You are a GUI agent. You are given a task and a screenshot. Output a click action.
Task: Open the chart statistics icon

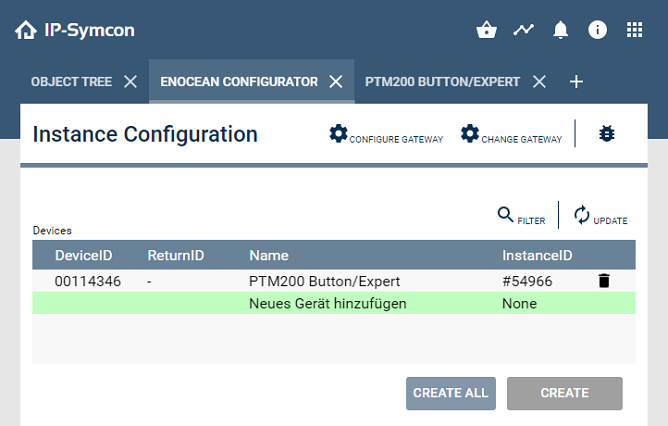(x=524, y=30)
